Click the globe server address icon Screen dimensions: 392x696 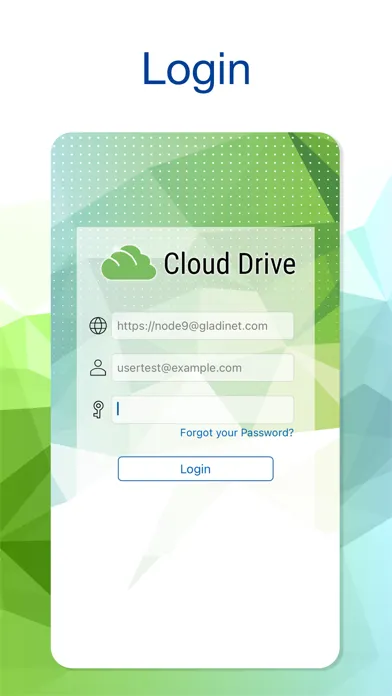(98, 326)
